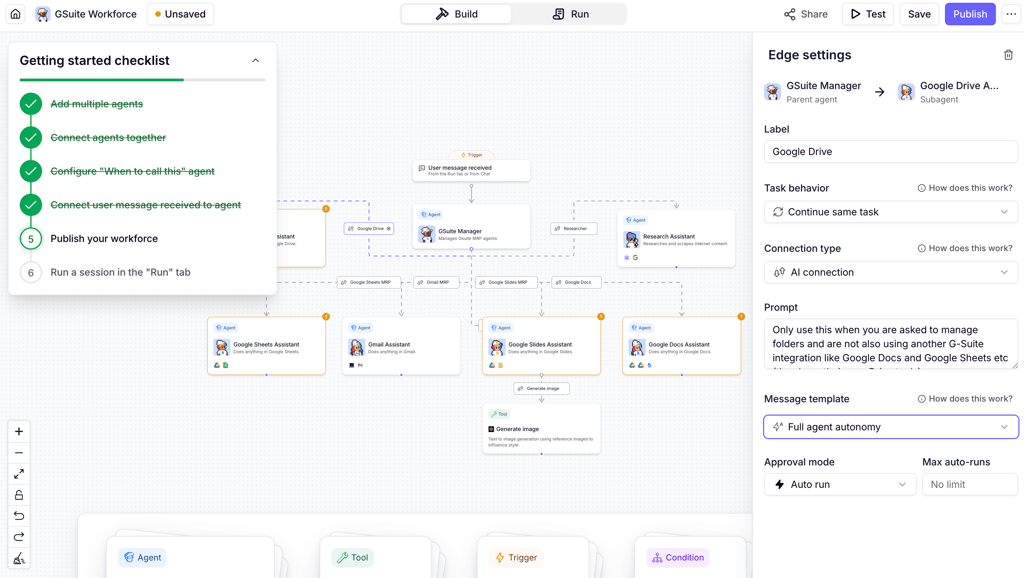Click the Publish your workforce text
This screenshot has width=1024, height=578.
(104, 239)
